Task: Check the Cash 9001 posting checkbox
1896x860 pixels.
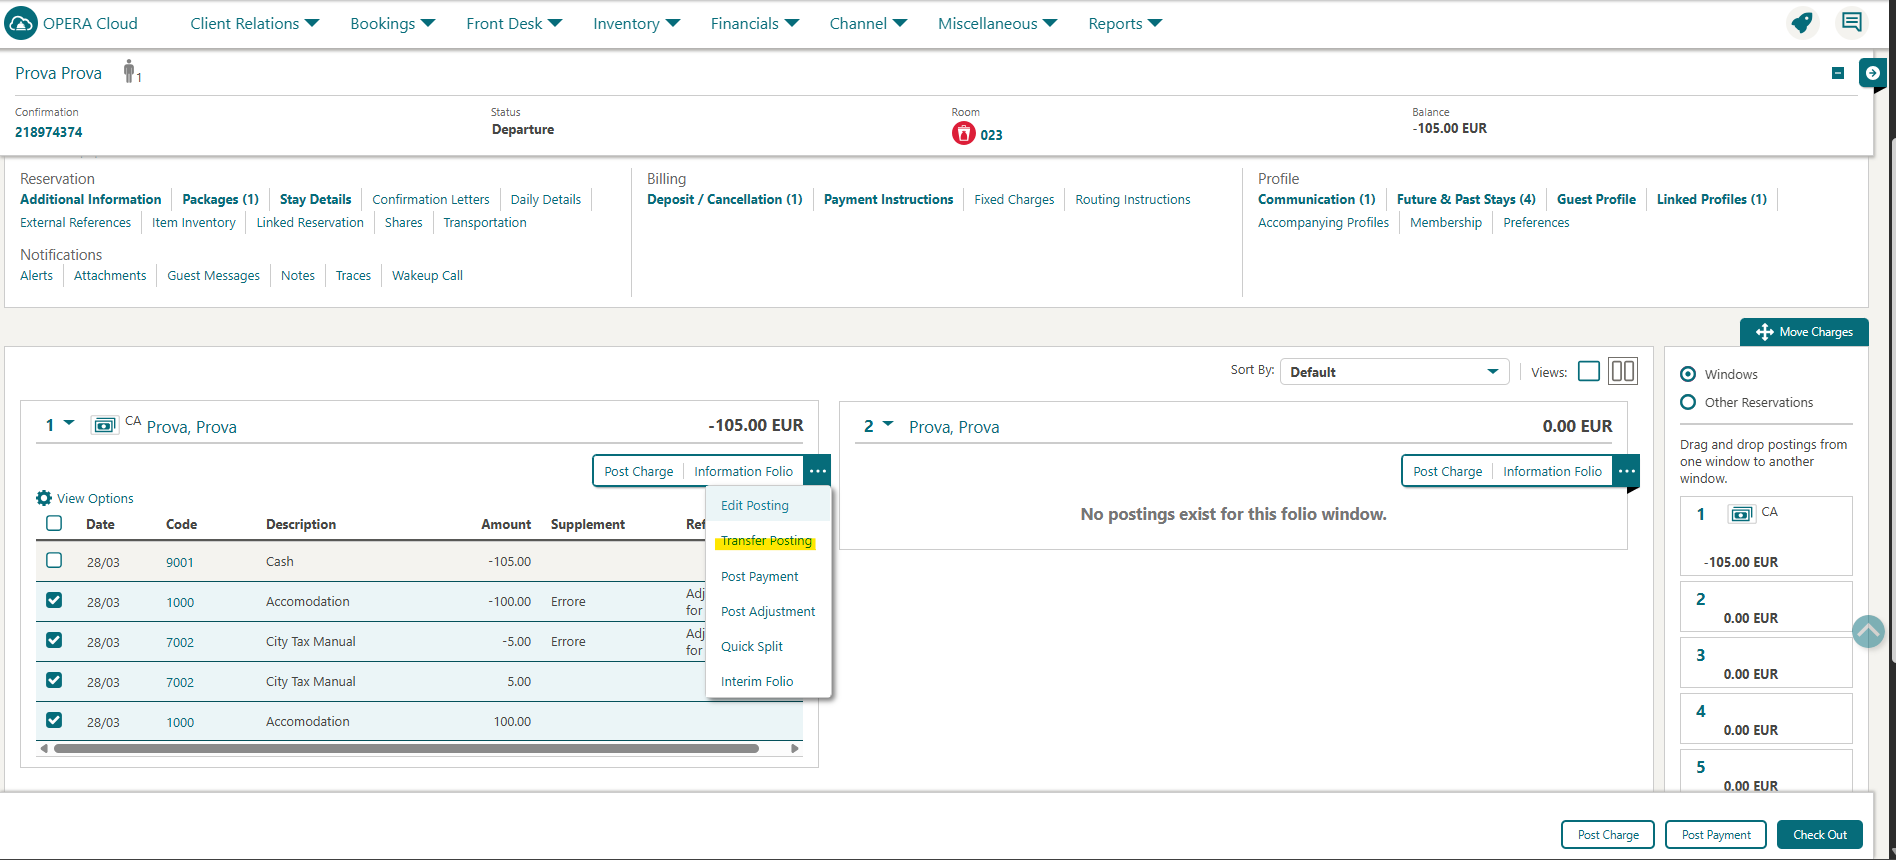Action: pyautogui.click(x=54, y=561)
